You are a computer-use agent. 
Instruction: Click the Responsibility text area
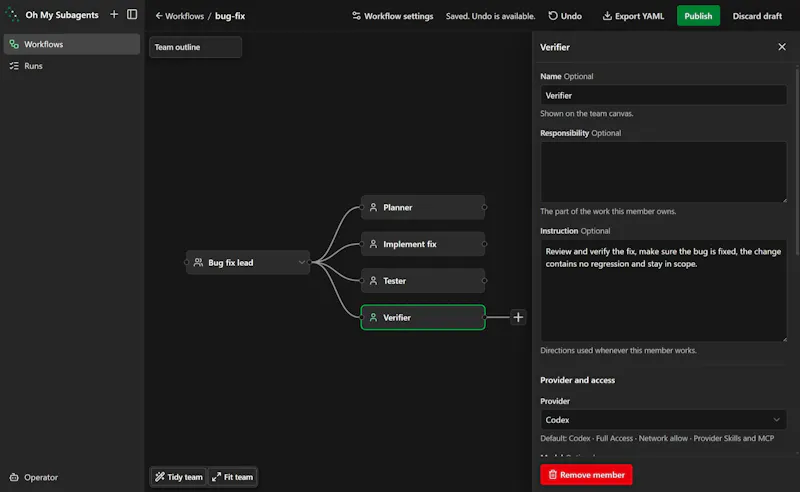coord(663,172)
